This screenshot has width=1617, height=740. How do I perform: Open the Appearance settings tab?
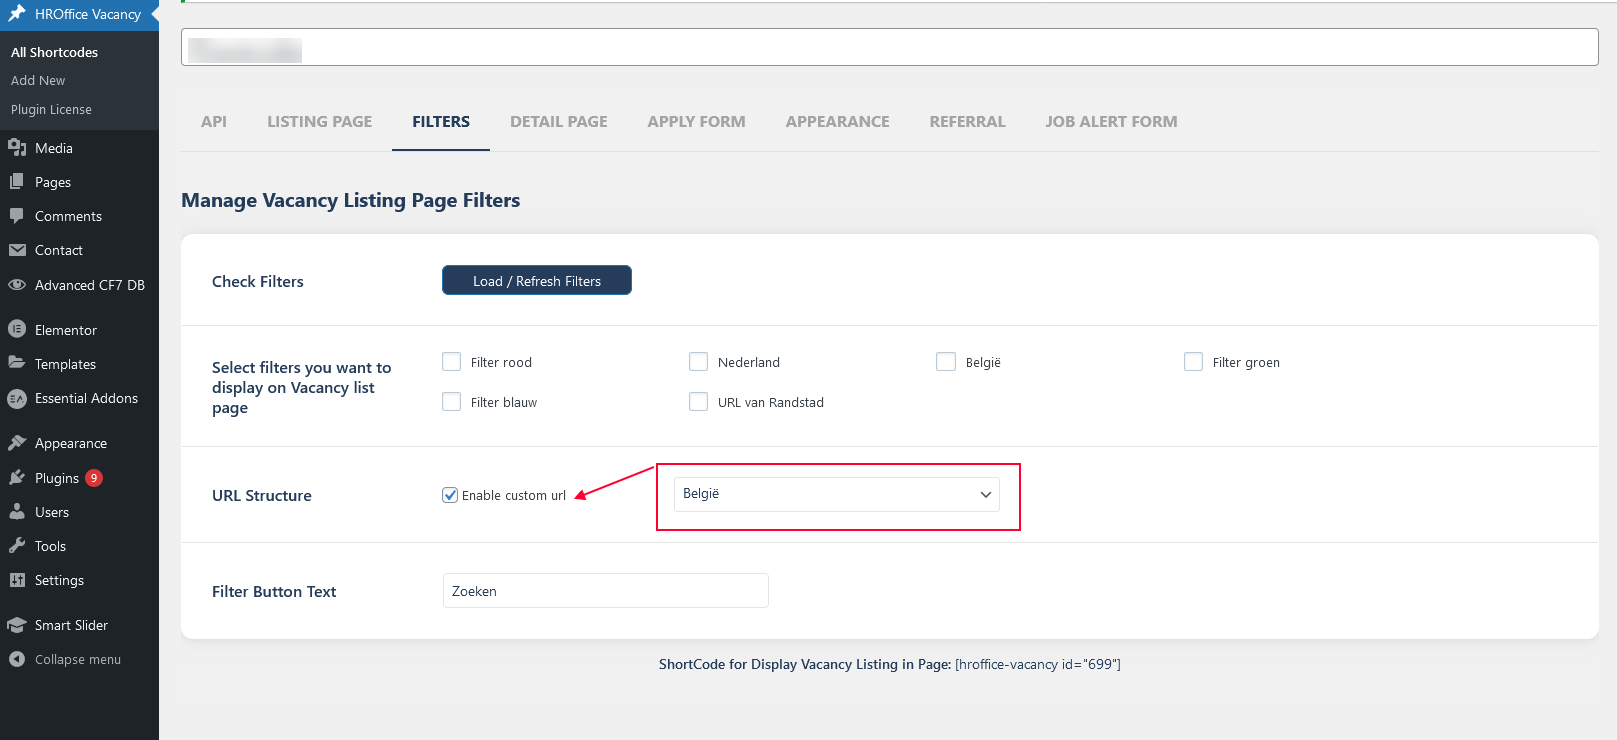click(x=837, y=122)
